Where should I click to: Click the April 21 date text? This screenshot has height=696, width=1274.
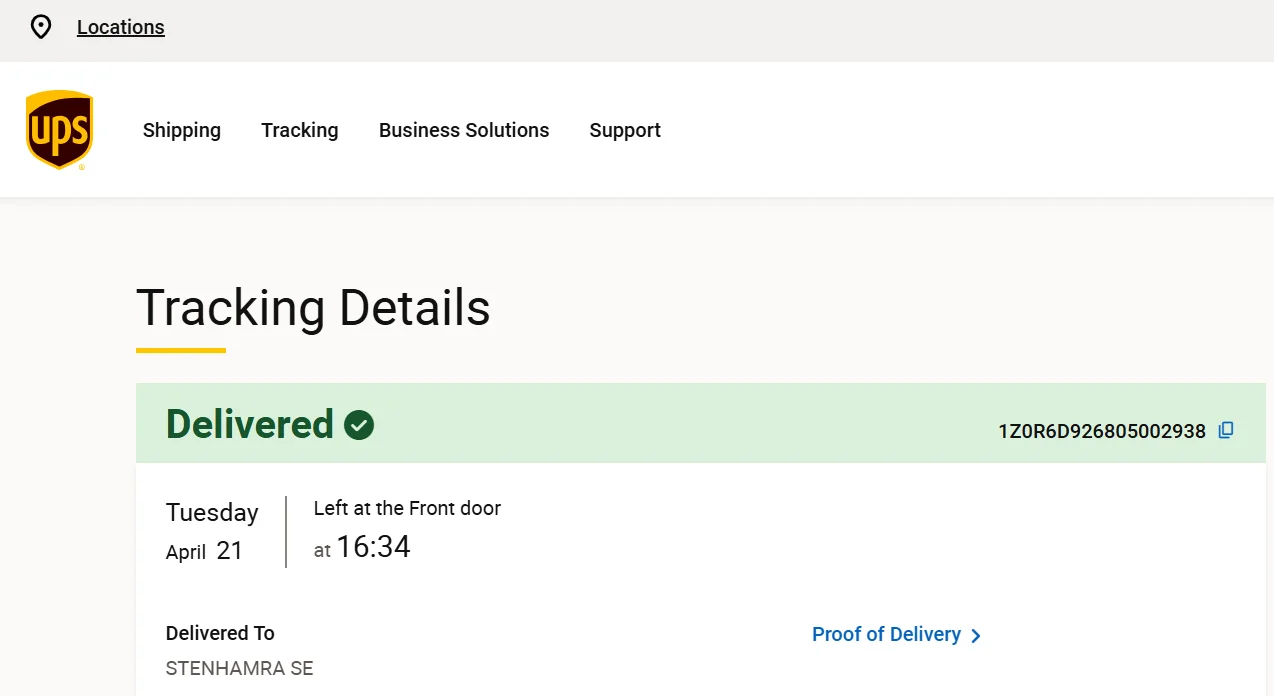[204, 551]
